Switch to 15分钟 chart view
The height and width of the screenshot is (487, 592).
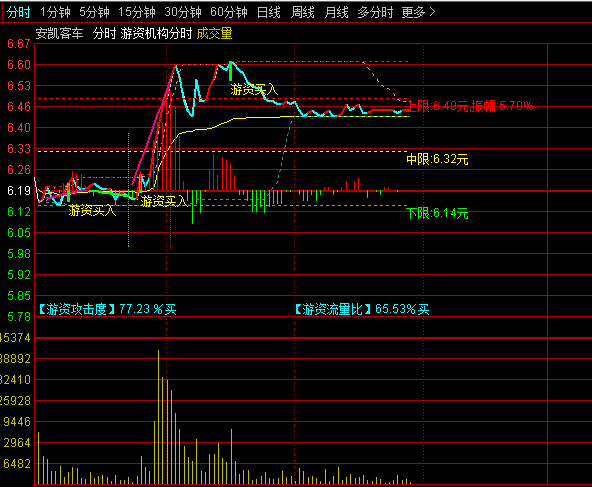pyautogui.click(x=137, y=12)
